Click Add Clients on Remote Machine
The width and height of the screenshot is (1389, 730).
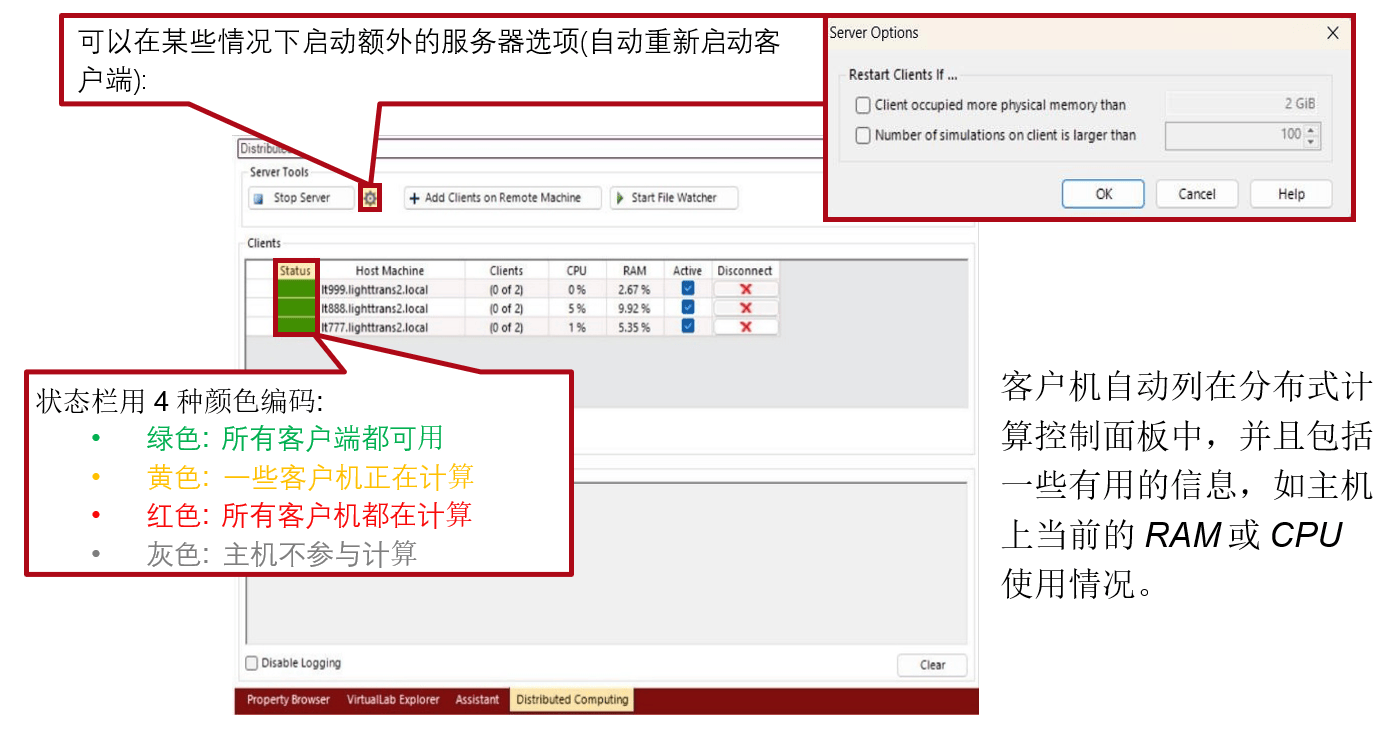[502, 198]
